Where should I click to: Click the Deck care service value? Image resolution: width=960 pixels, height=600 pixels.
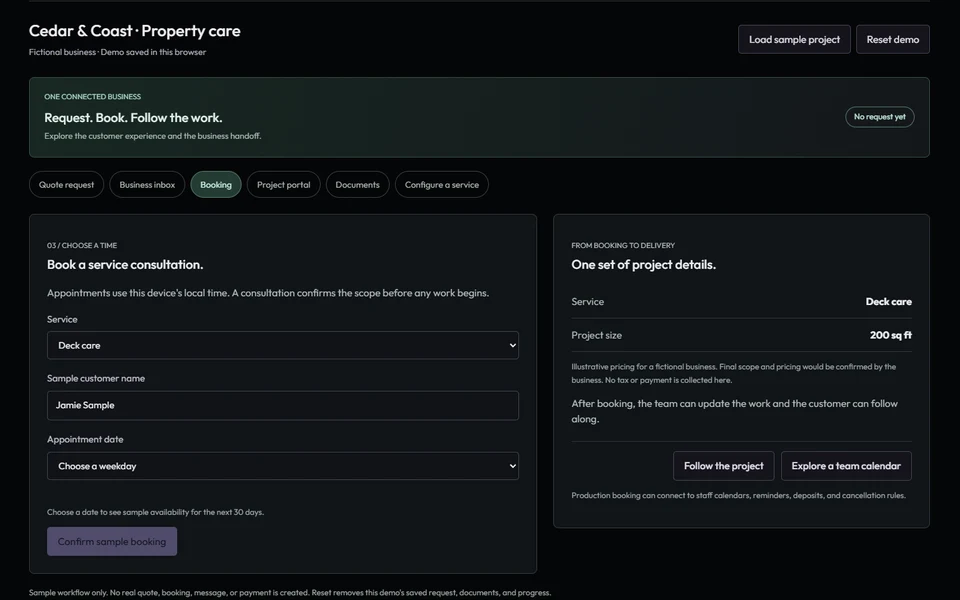pos(888,301)
